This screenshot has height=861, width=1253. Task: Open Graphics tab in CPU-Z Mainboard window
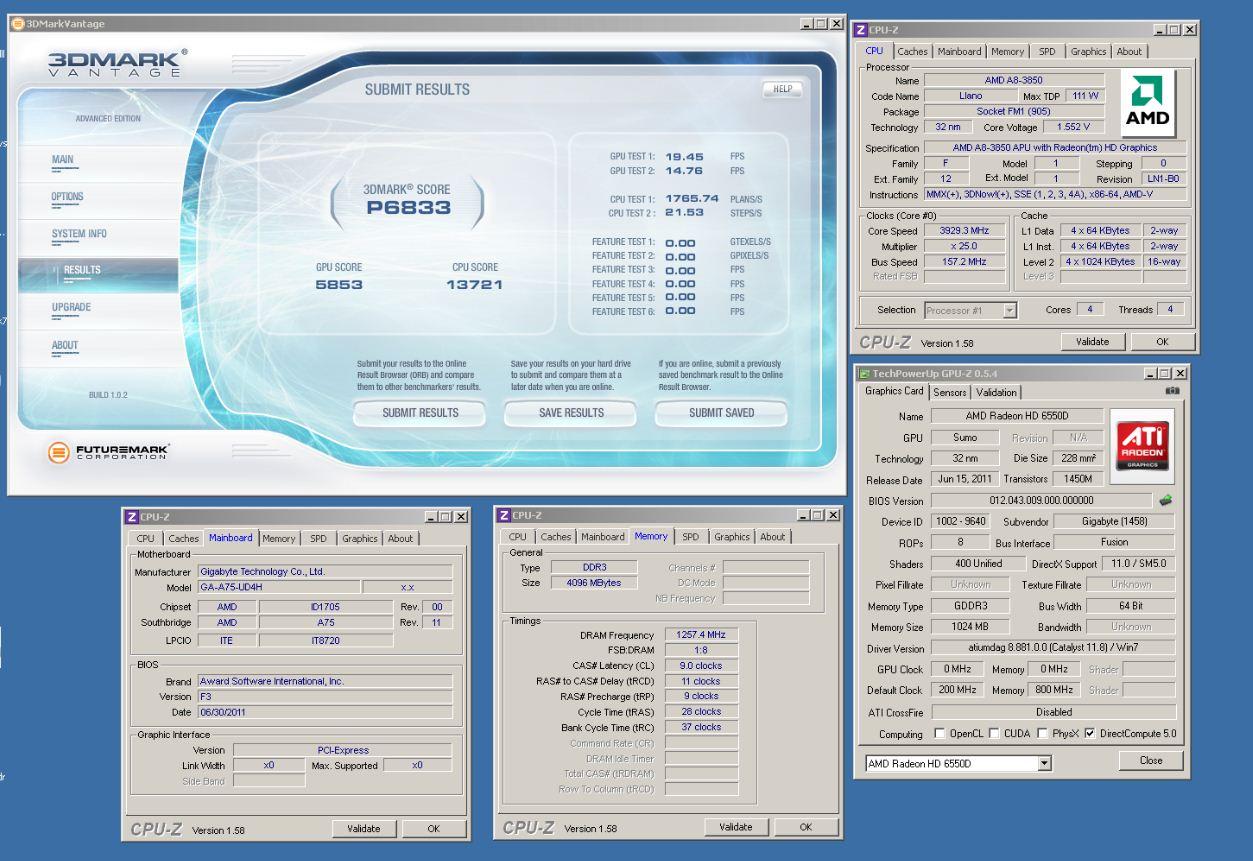coord(362,538)
